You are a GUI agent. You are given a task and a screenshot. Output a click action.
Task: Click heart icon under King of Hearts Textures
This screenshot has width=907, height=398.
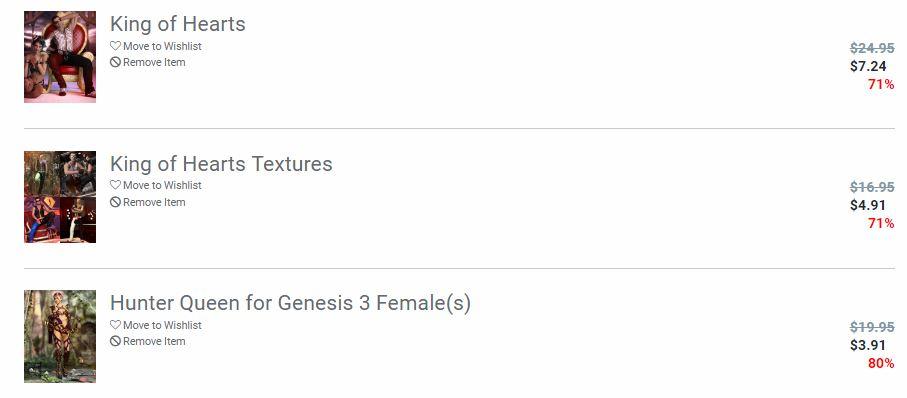[x=116, y=185]
